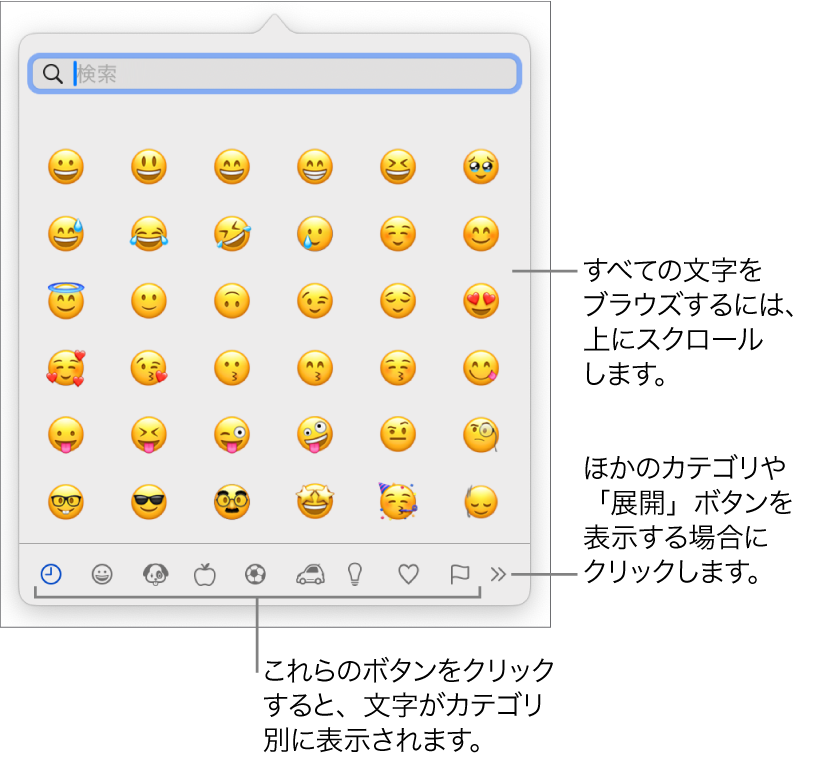The width and height of the screenshot is (817, 761).
Task: Choose the grinning face with sweat emoji
Action: [x=66, y=234]
